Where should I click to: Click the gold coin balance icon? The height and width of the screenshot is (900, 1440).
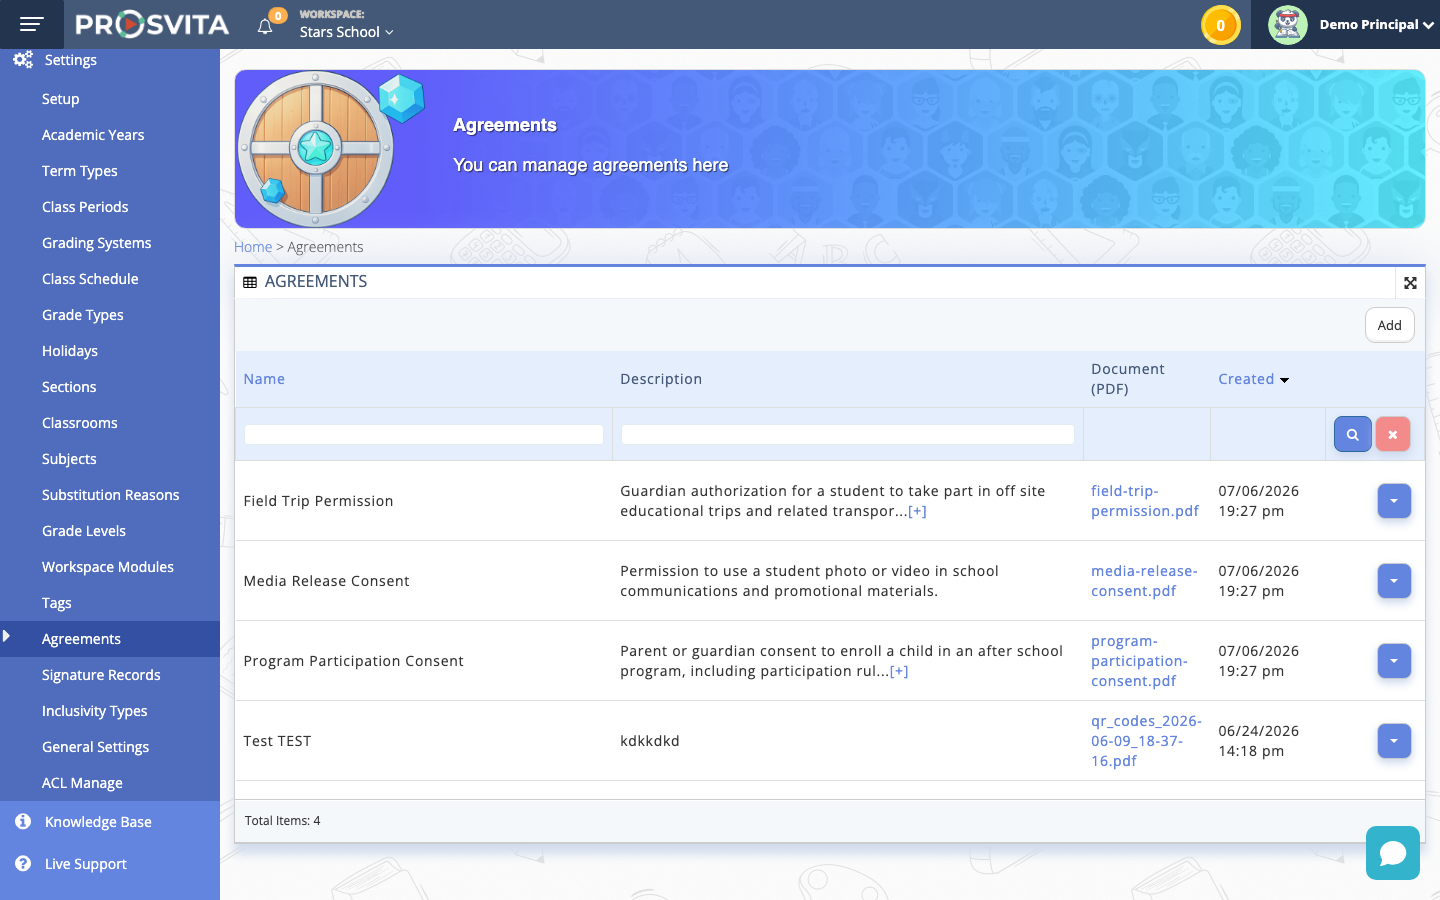[x=1220, y=25]
